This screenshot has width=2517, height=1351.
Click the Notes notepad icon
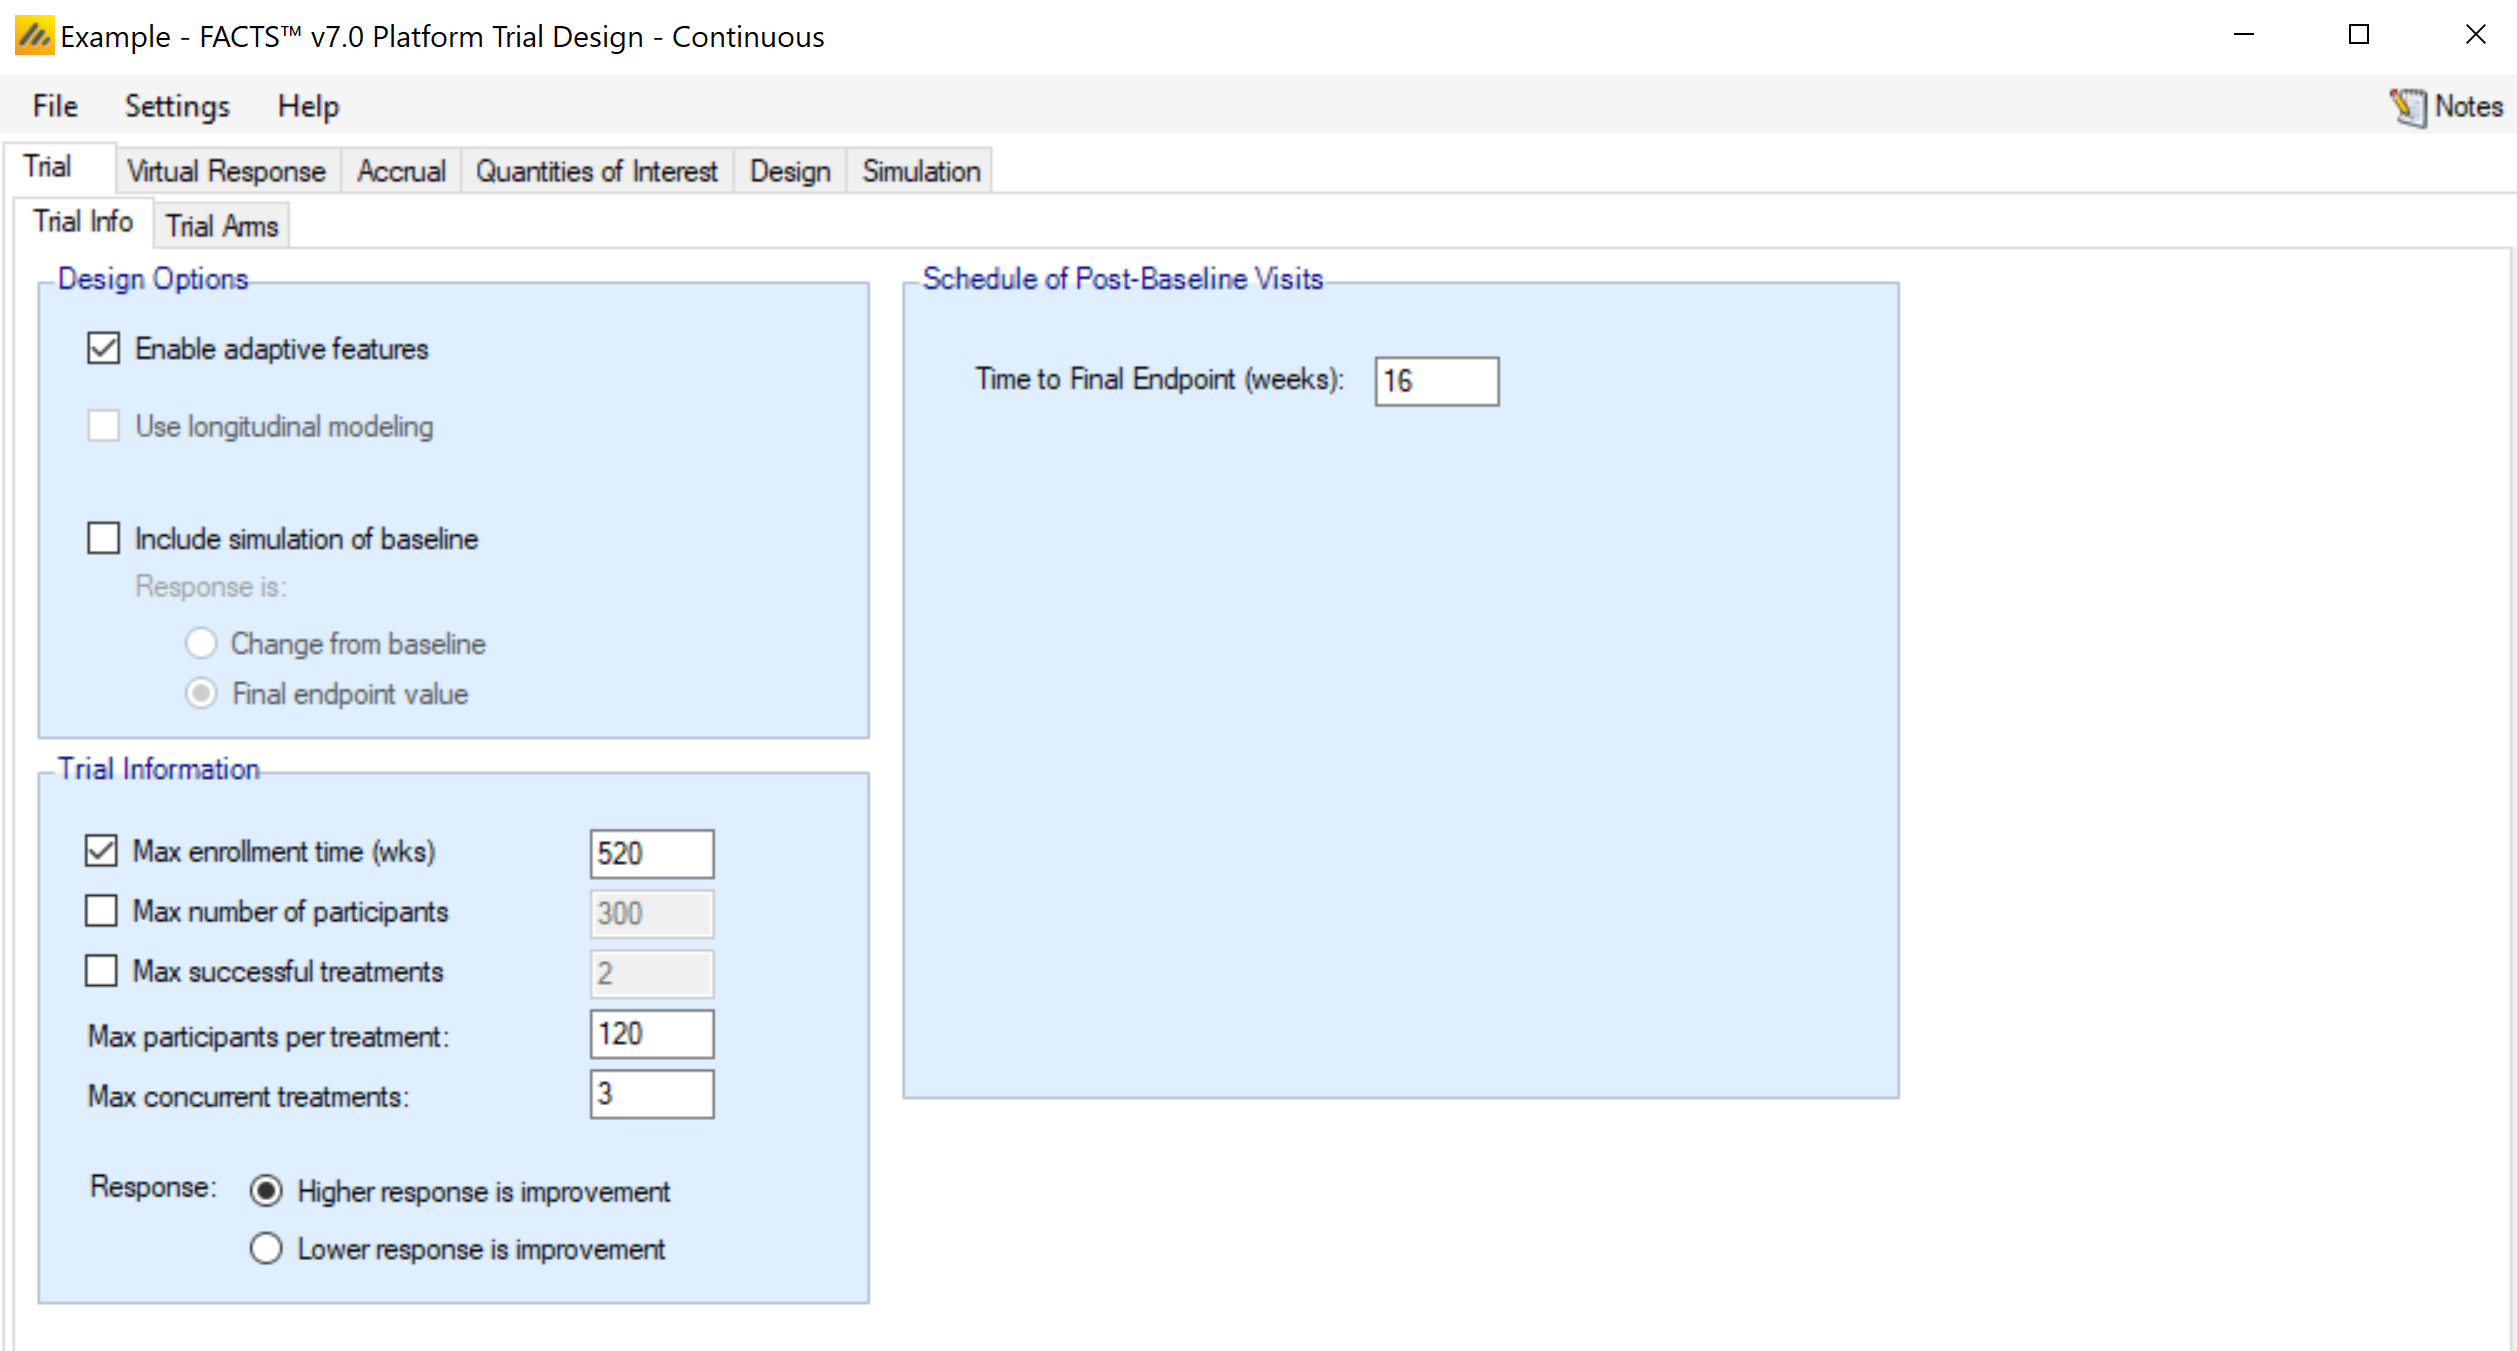pos(2408,107)
